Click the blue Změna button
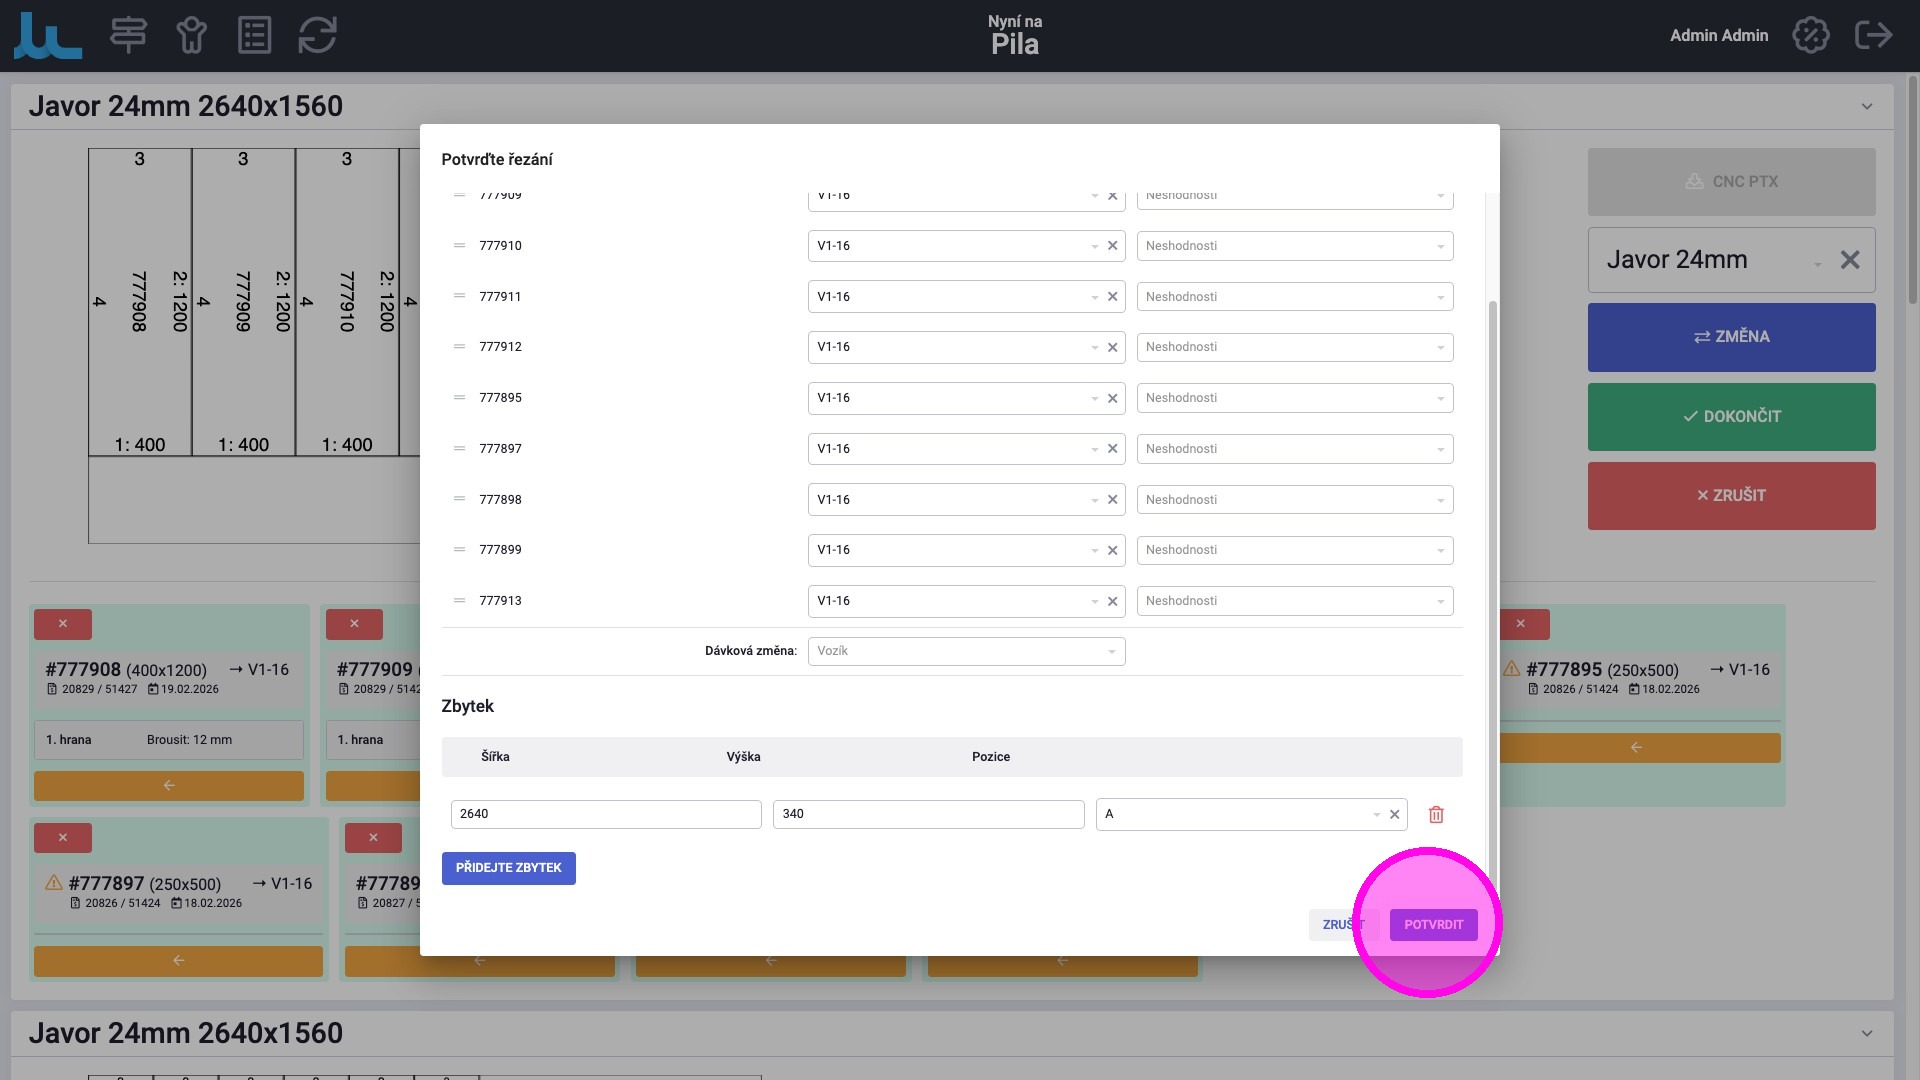The image size is (1920, 1080). [1731, 337]
